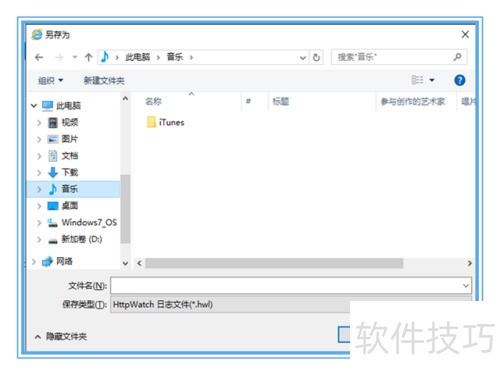Select 此电脑 in the navigation tree
Screen dimensions: 500x375
pyautogui.click(x=68, y=106)
